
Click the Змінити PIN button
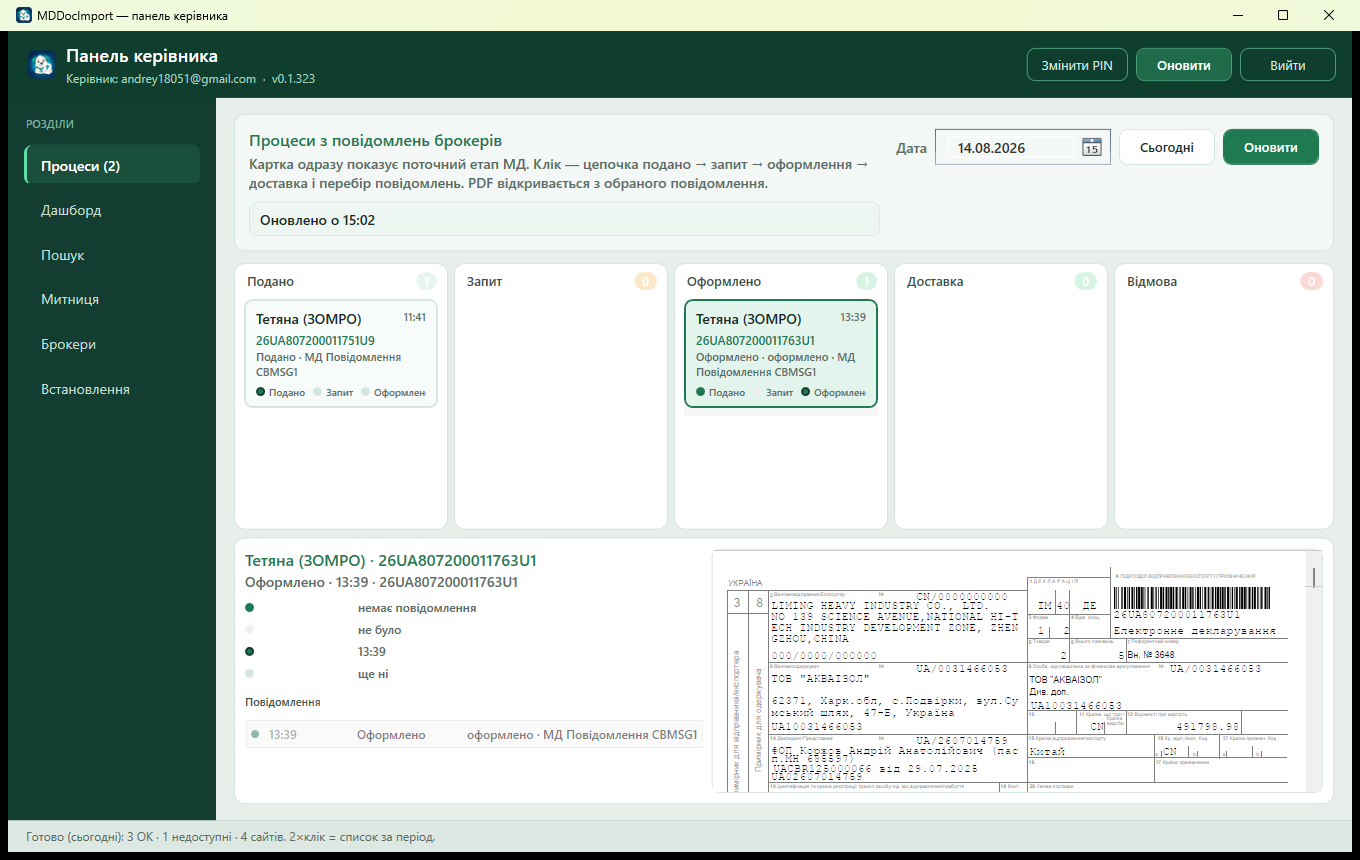[1077, 65]
